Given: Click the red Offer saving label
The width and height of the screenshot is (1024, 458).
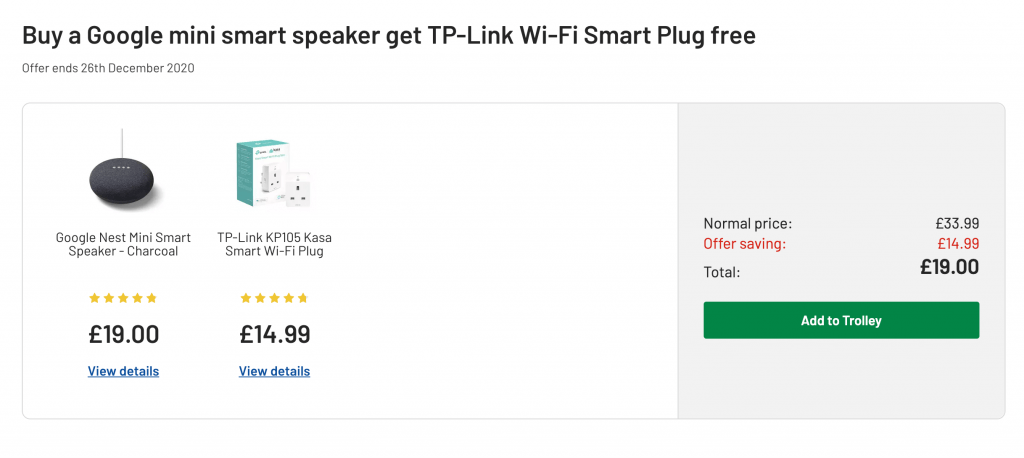Looking at the screenshot, I should pyautogui.click(x=745, y=244).
